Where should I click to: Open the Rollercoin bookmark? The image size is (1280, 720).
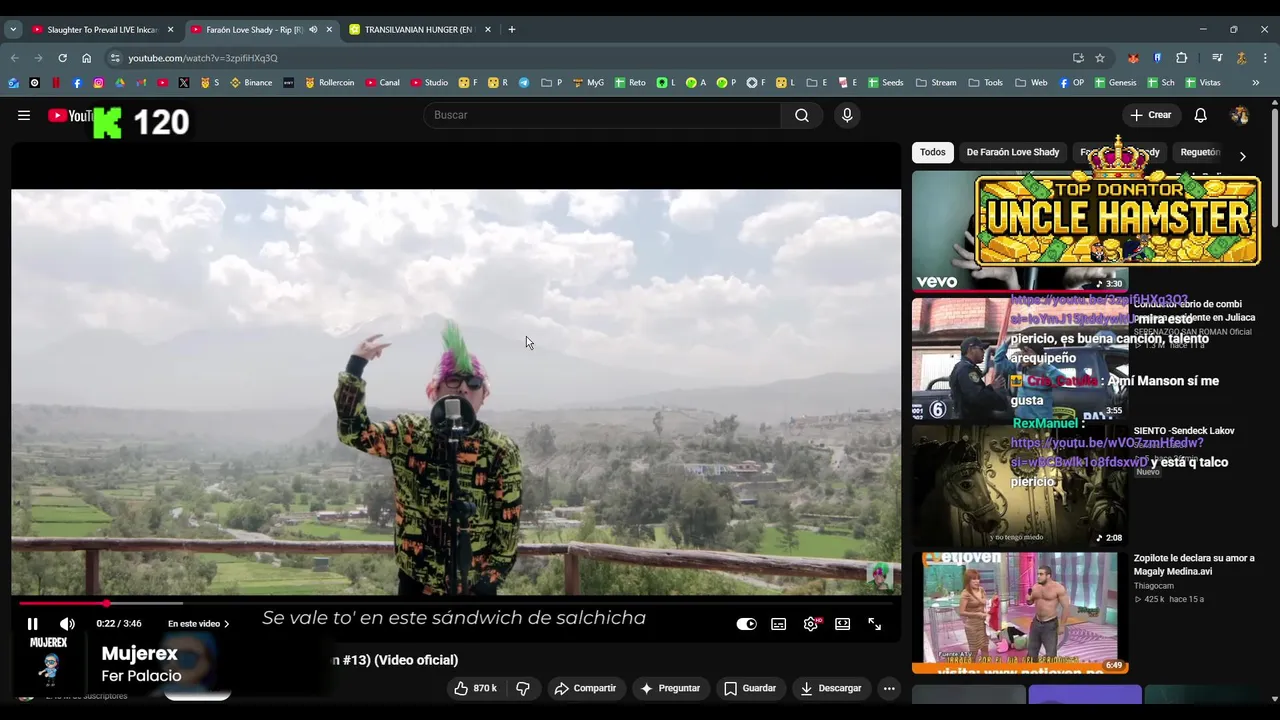click(329, 83)
